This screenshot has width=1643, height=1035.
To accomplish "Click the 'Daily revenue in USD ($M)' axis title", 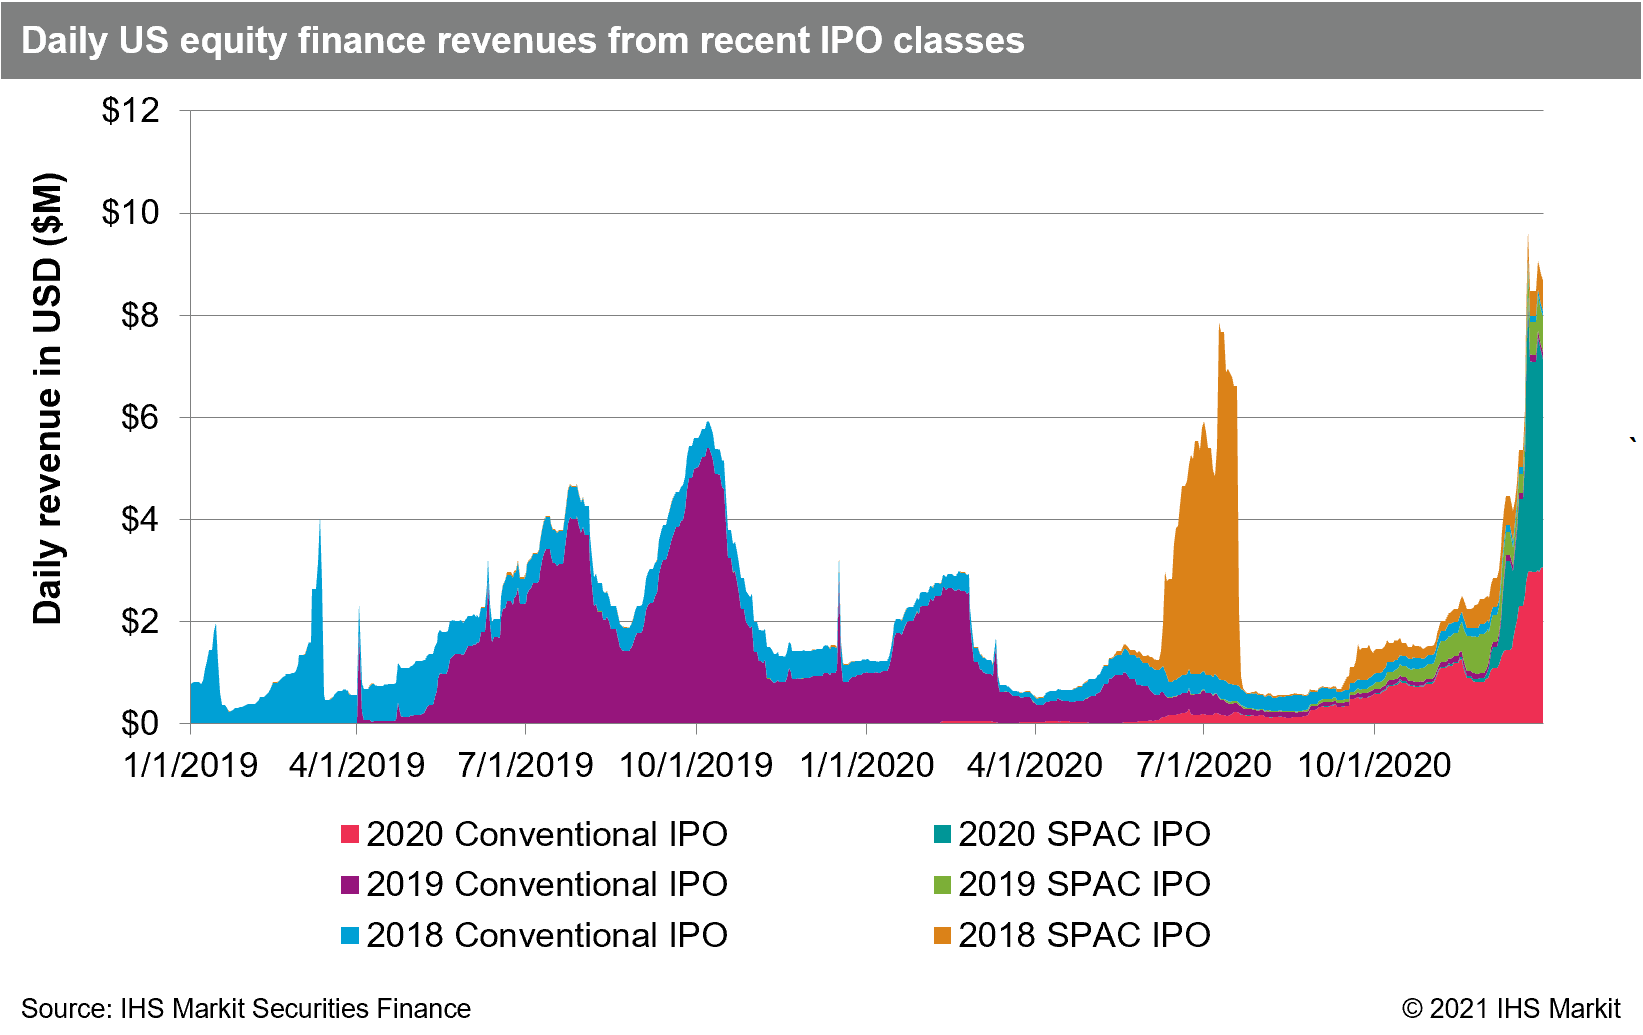I will 47,398.
